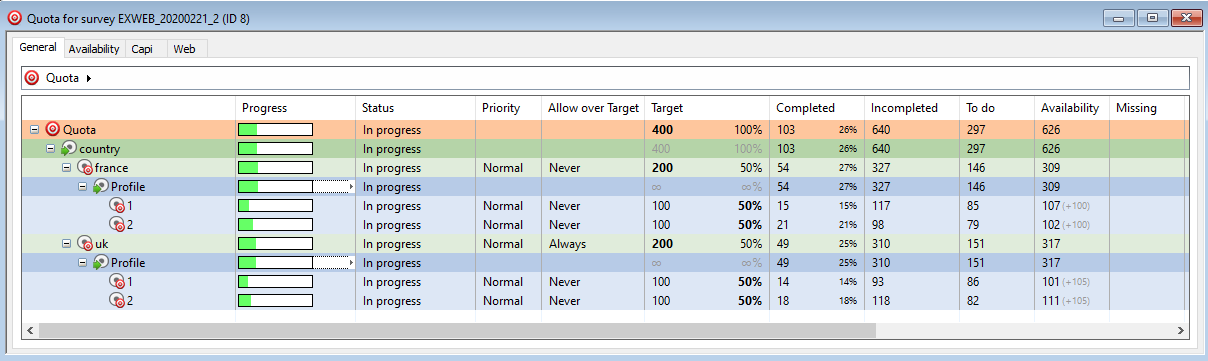Maximize the quota window
Viewport: 1208px width, 361px height.
click(x=1153, y=17)
